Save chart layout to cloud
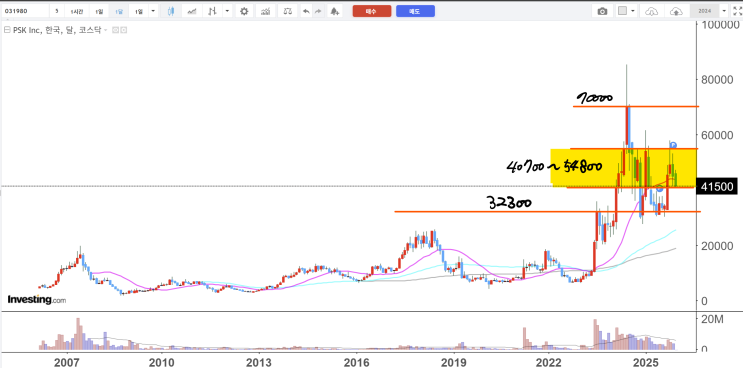 tap(677, 11)
